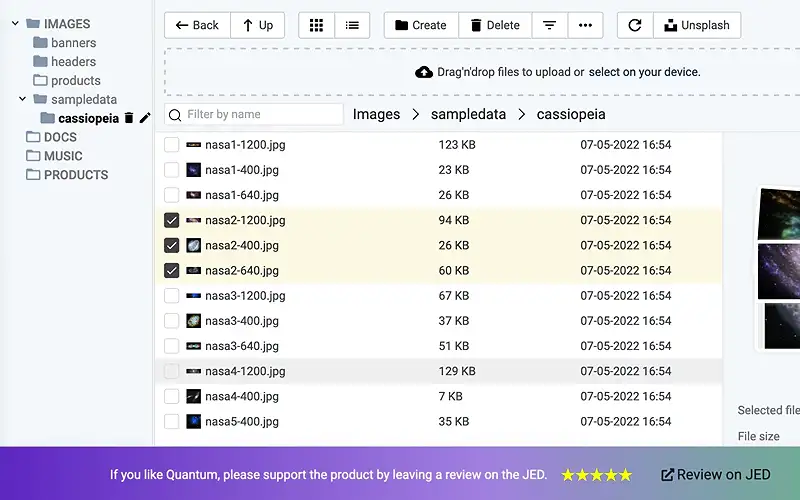The image size is (800, 500).
Task: Click the Unsplash button
Action: click(x=697, y=25)
